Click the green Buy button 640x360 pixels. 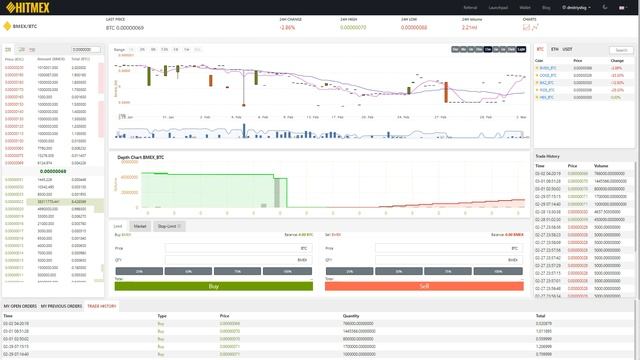214,286
